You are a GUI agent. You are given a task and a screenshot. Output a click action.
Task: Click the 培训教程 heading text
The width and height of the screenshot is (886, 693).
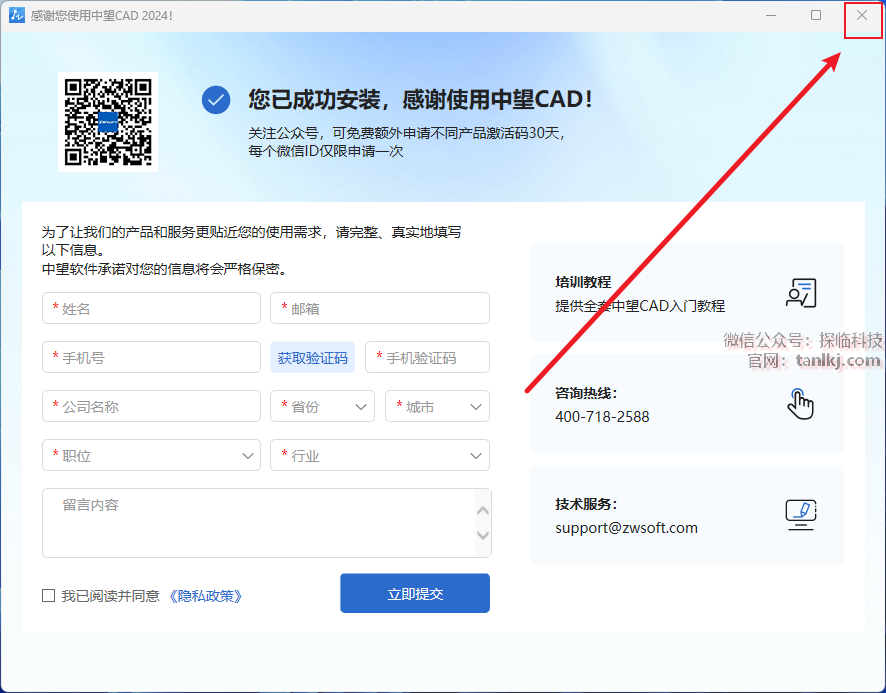[x=583, y=282]
